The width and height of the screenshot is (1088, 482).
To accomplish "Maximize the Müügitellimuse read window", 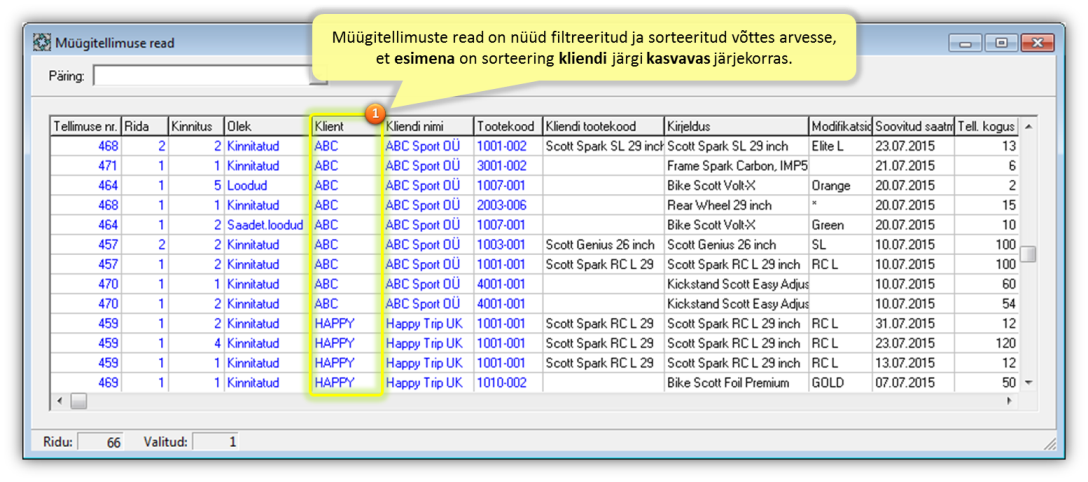I will 1001,42.
